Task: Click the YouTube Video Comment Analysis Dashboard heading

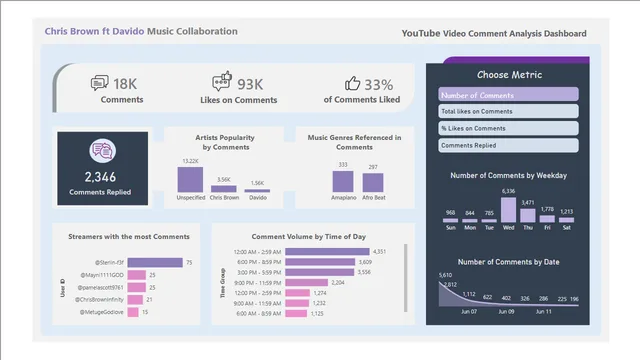Action: click(x=494, y=33)
